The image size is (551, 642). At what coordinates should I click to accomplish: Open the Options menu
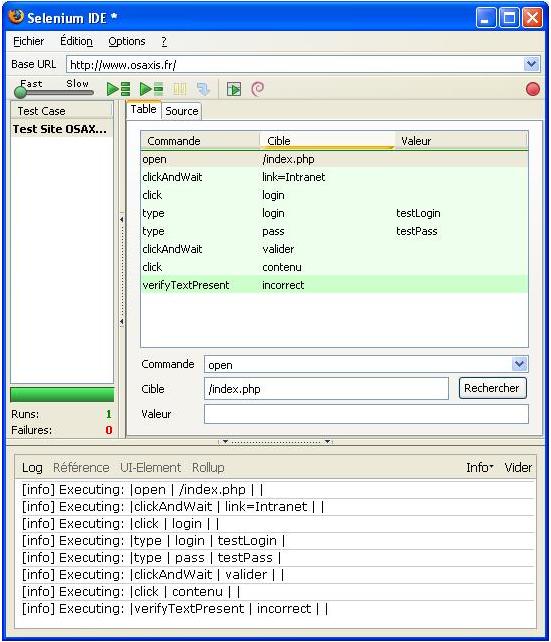click(x=126, y=41)
